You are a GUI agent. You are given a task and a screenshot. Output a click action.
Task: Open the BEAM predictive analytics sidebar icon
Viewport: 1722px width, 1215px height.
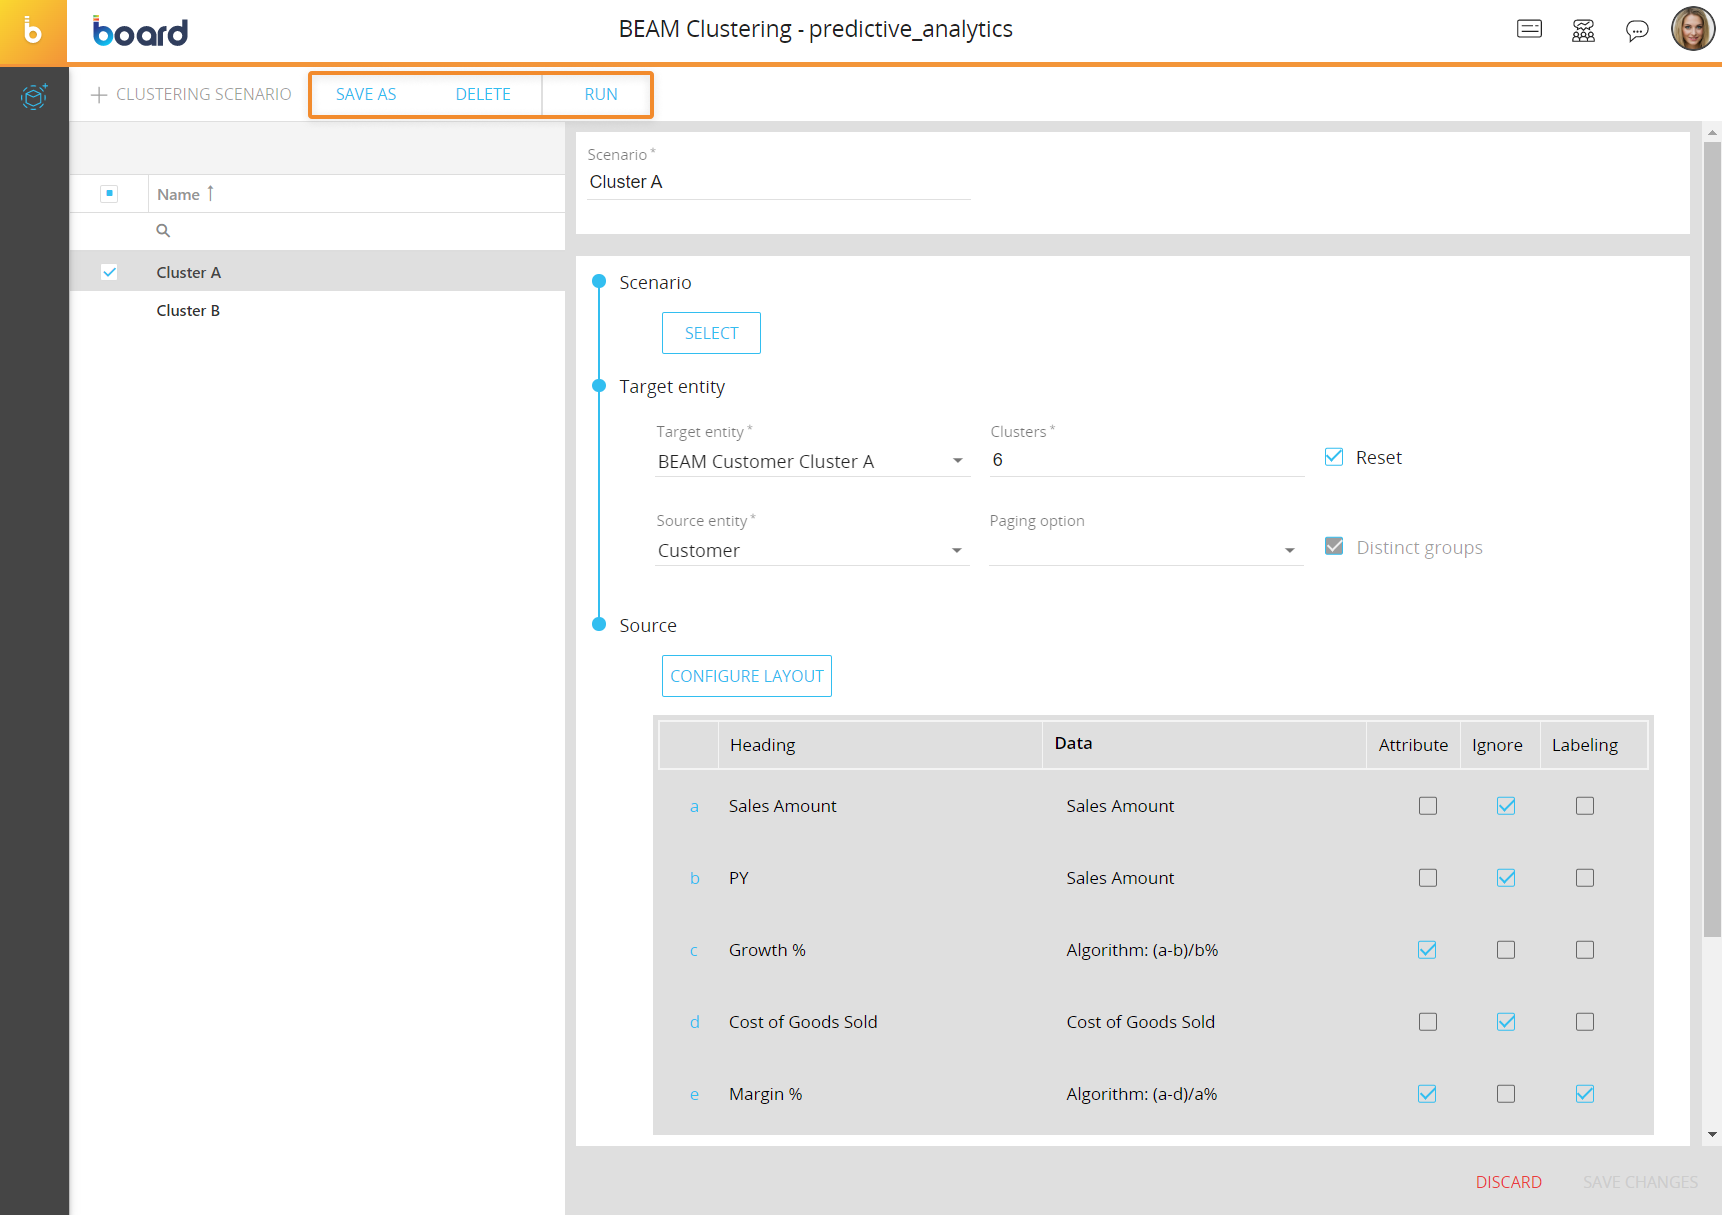point(34,97)
